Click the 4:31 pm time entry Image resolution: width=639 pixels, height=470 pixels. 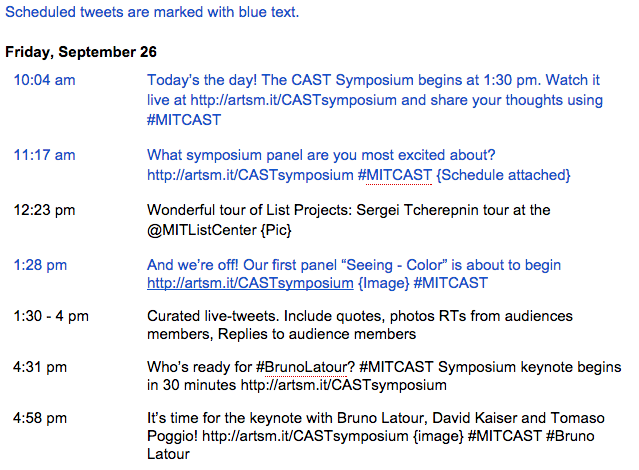click(x=40, y=367)
